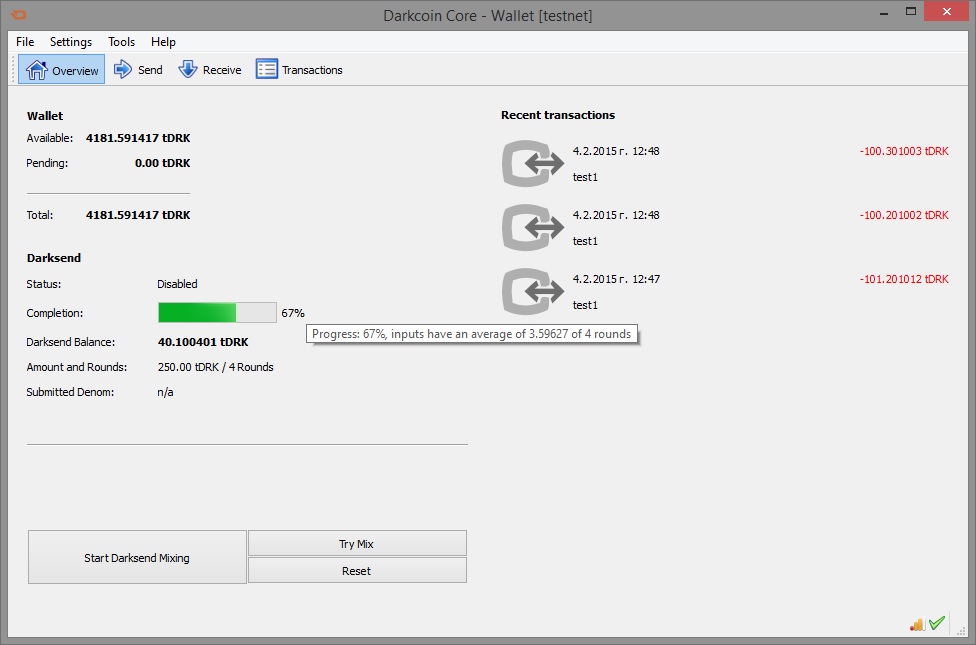Click Pending balance 0.00 tDRK
976x645 pixels.
click(162, 163)
